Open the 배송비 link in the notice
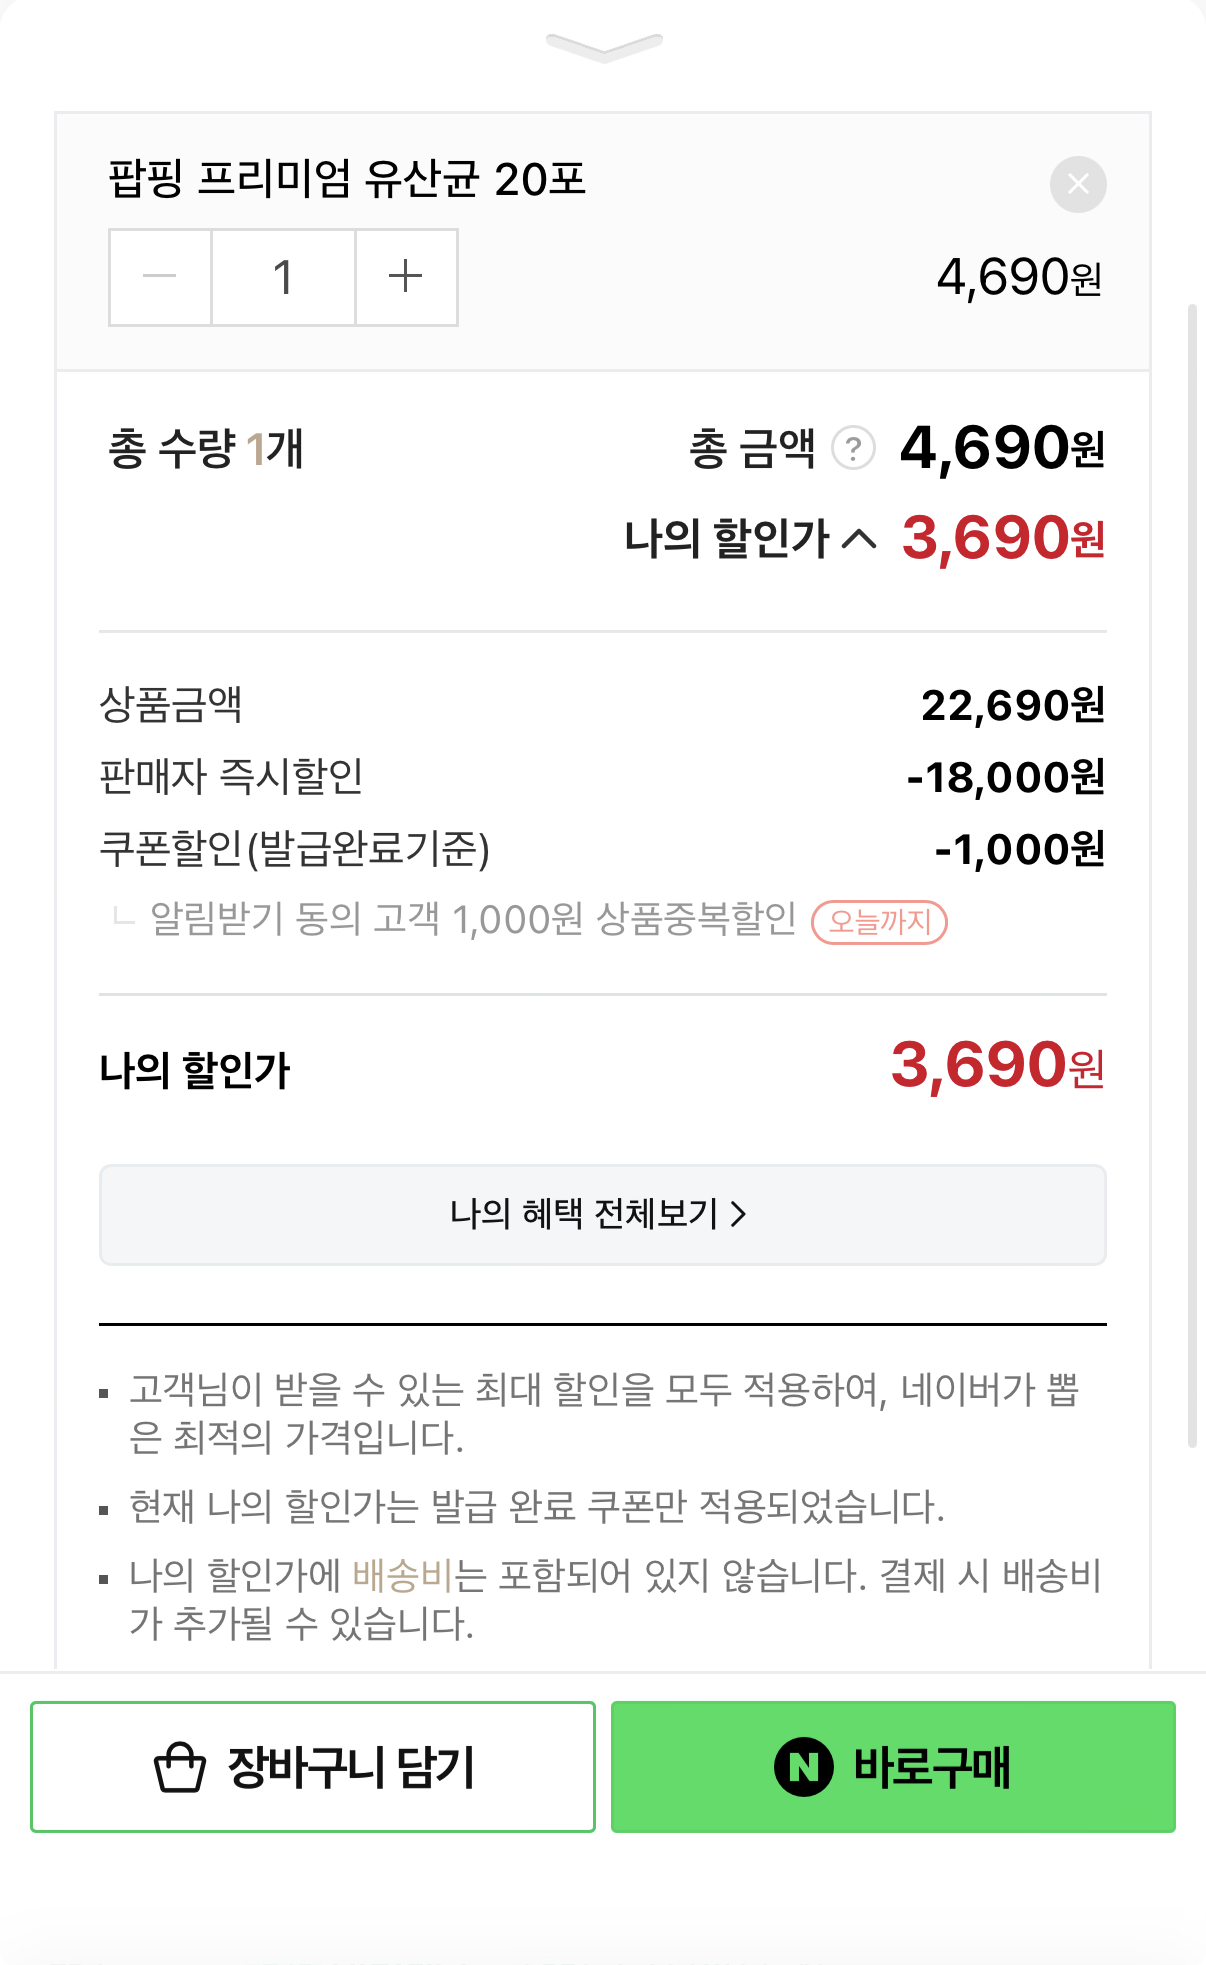Viewport: 1206px width, 1965px height. [403, 1576]
